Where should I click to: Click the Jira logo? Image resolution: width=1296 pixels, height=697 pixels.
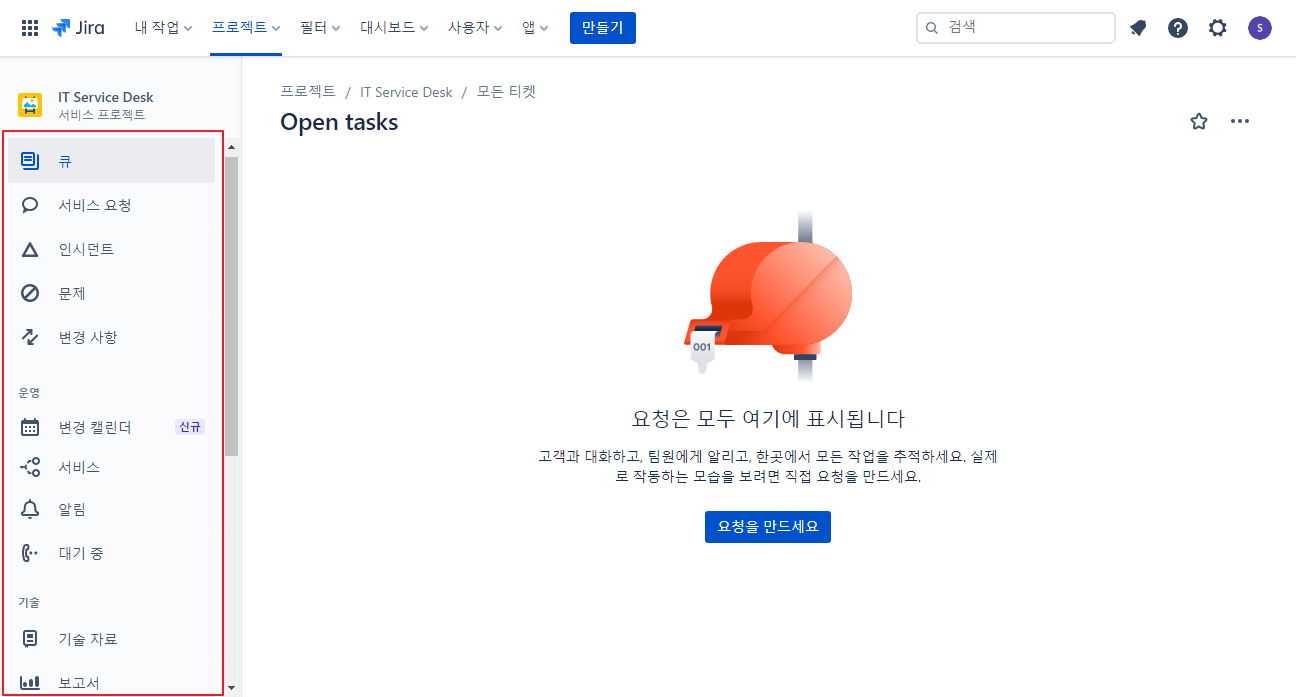tap(78, 28)
